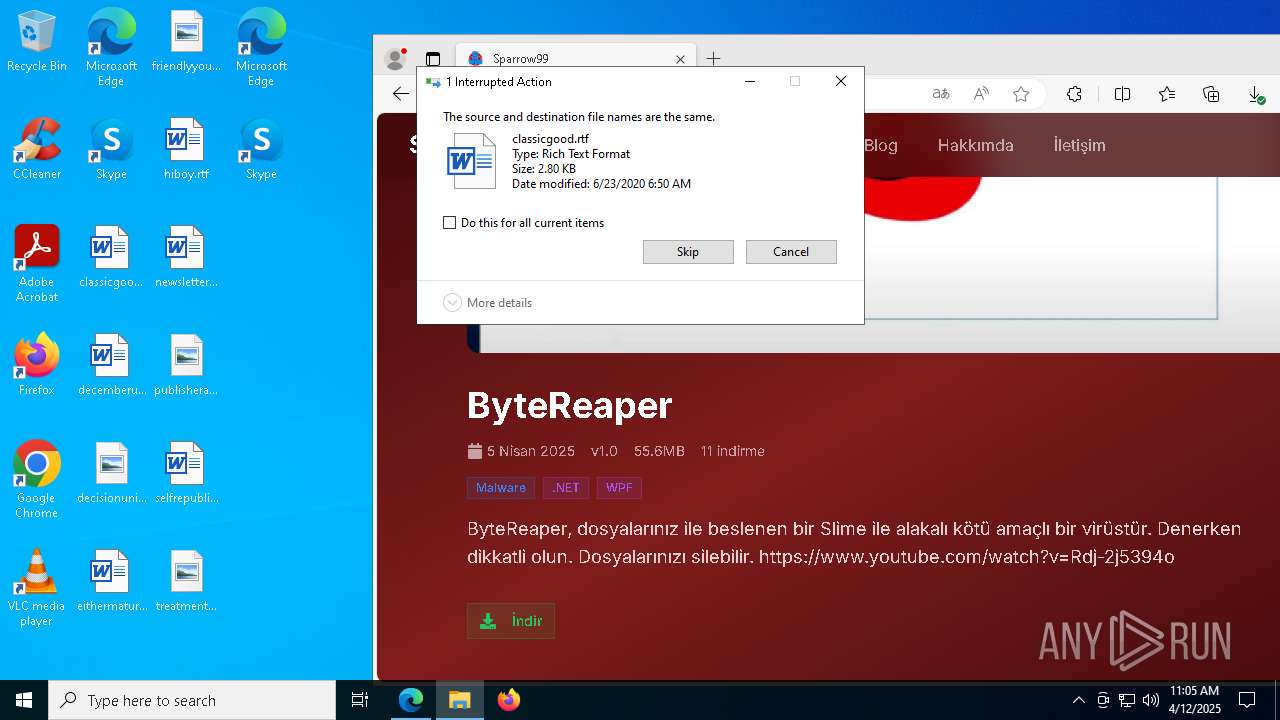The height and width of the screenshot is (720, 1280).
Task: Open the Hakkımda menu item
Action: 975,145
